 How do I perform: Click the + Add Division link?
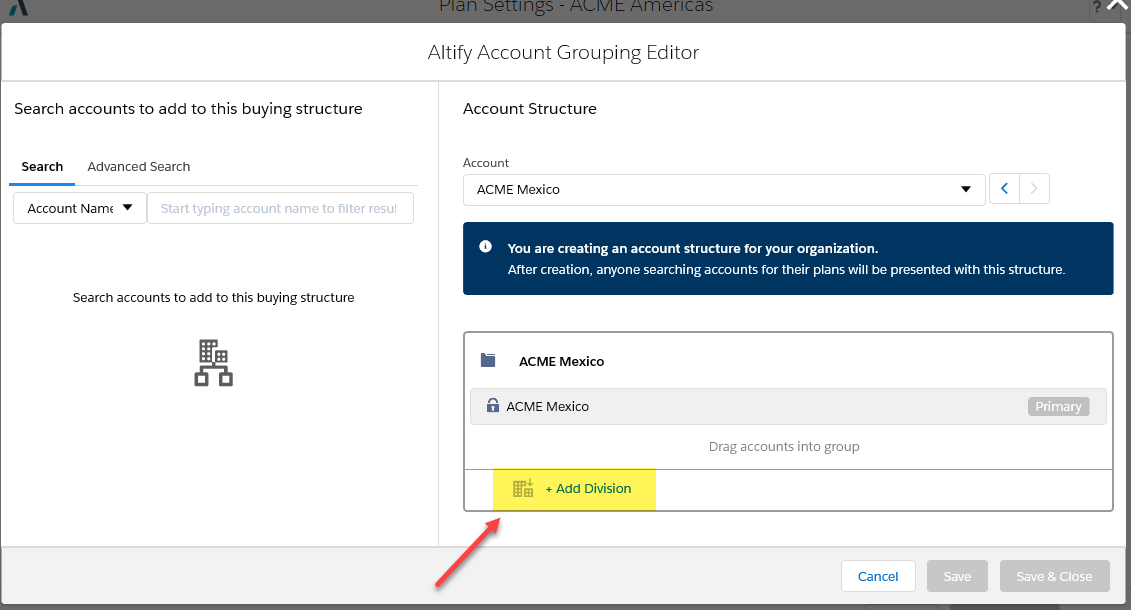pos(588,489)
